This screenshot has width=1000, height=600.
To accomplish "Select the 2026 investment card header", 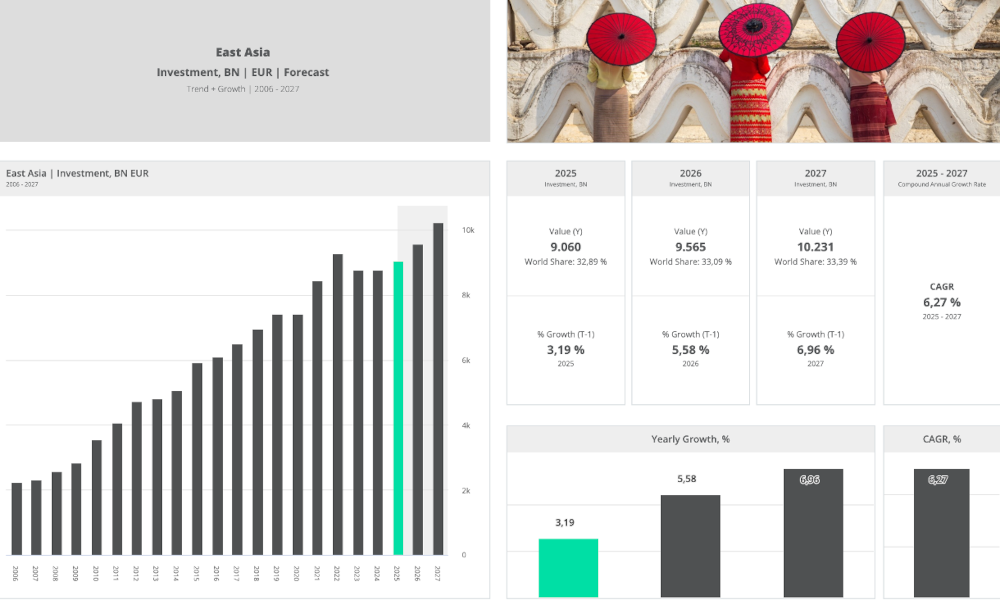I will point(690,178).
